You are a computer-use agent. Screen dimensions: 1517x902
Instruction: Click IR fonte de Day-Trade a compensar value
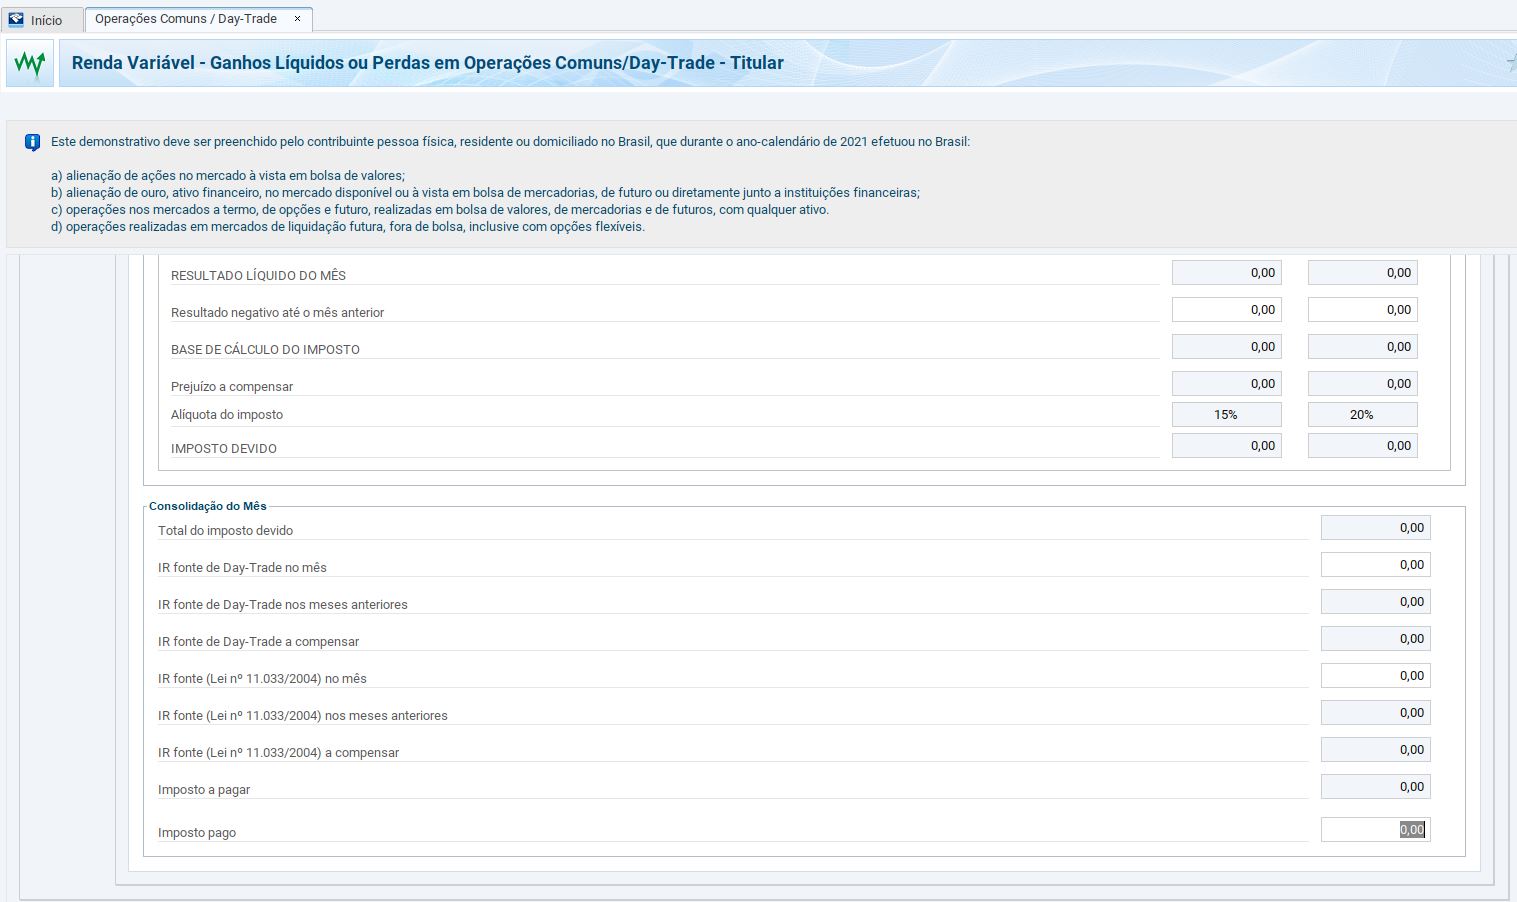pos(1375,639)
